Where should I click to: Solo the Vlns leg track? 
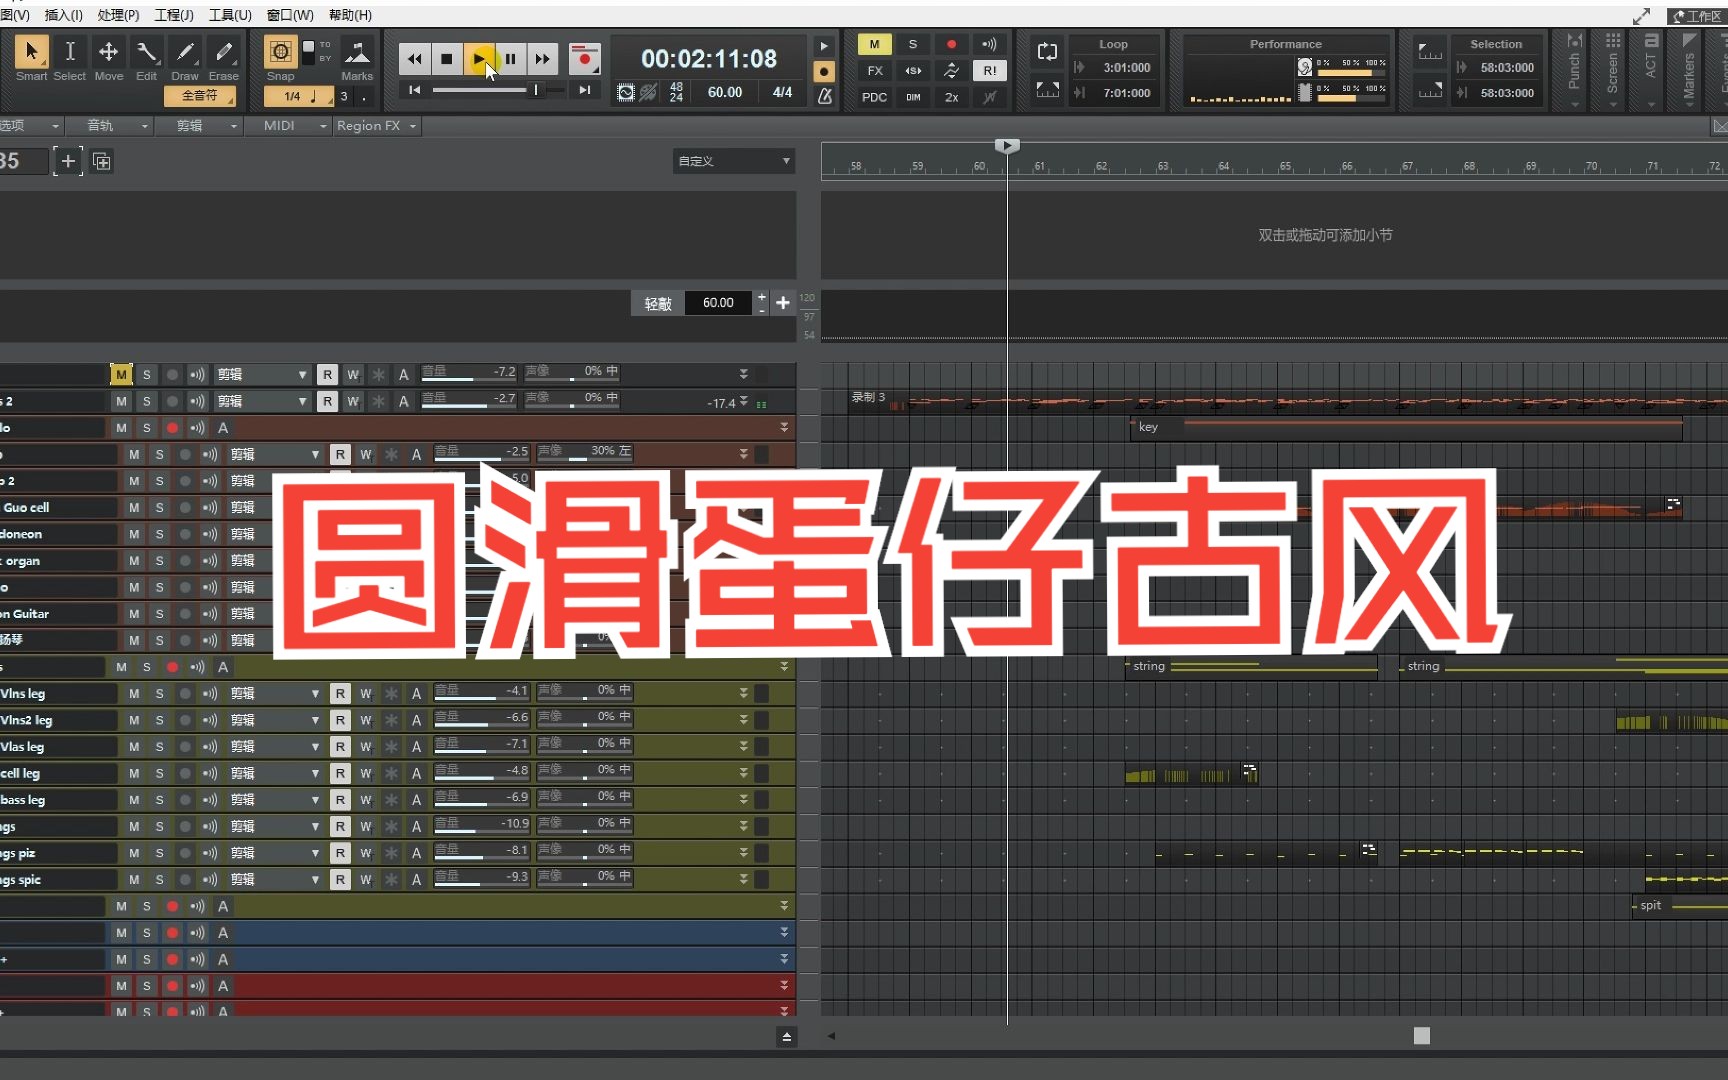(159, 693)
